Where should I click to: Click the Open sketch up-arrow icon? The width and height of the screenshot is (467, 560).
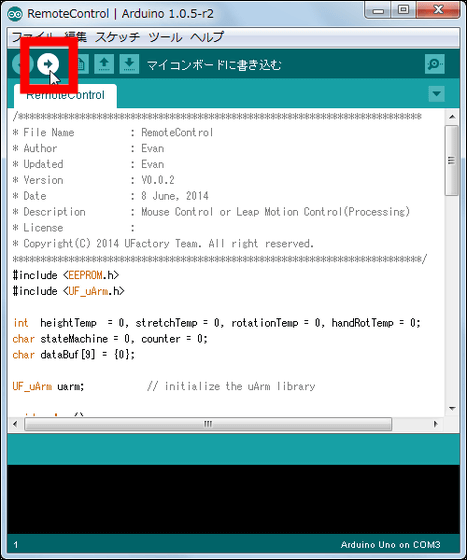(104, 64)
